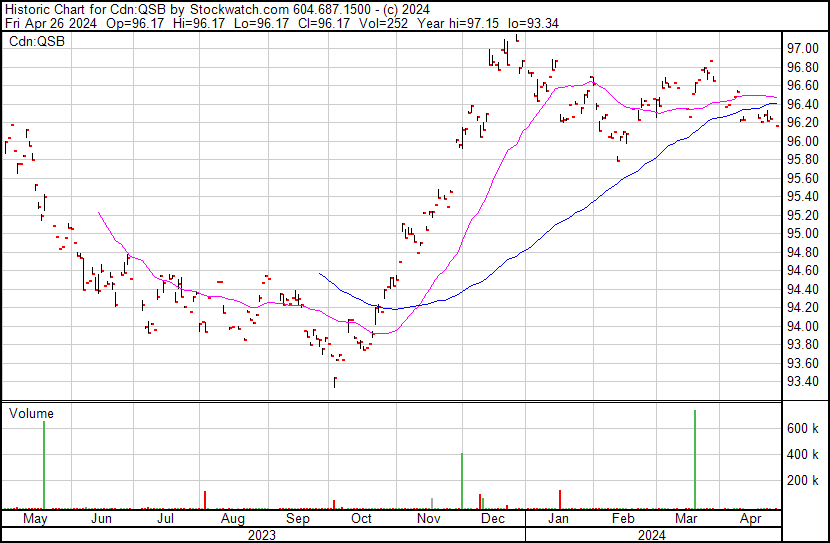Viewport: 830px width, 543px height.
Task: Click the Year hi=97.15 header value
Action: pos(458,23)
